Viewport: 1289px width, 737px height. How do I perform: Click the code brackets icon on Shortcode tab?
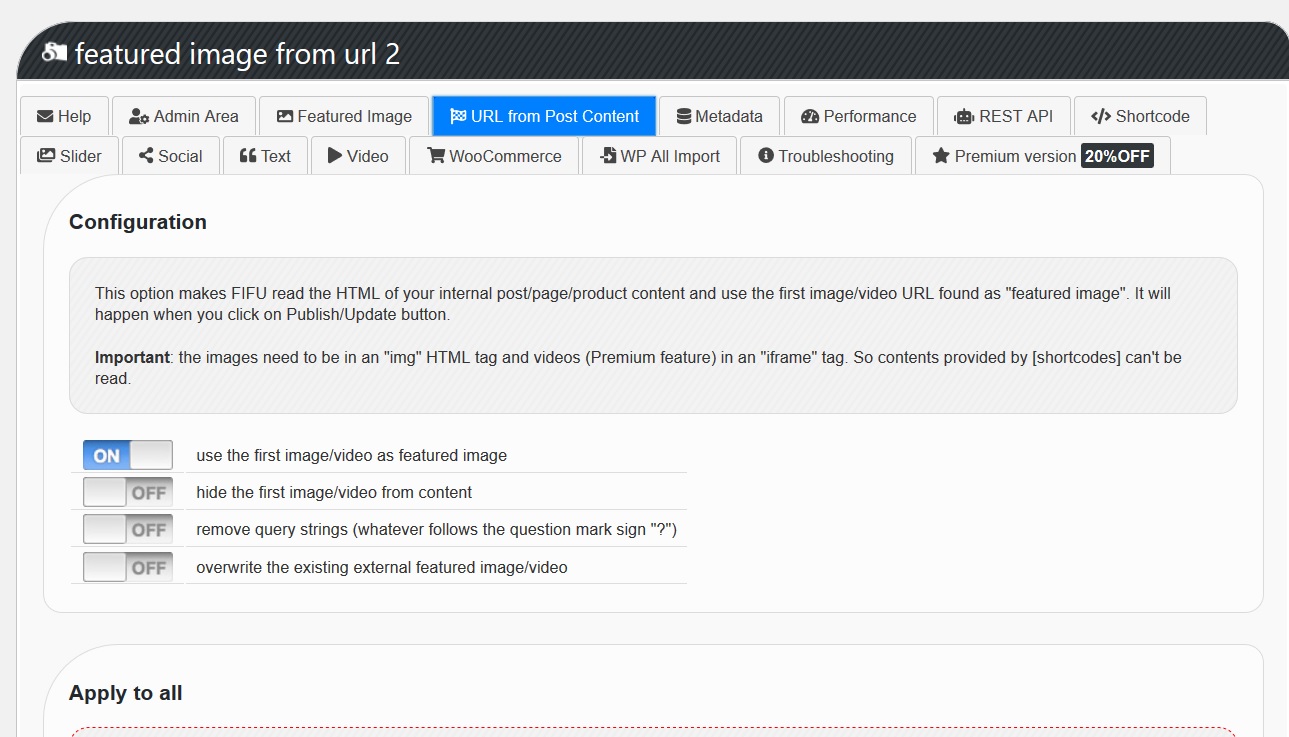pos(1101,116)
